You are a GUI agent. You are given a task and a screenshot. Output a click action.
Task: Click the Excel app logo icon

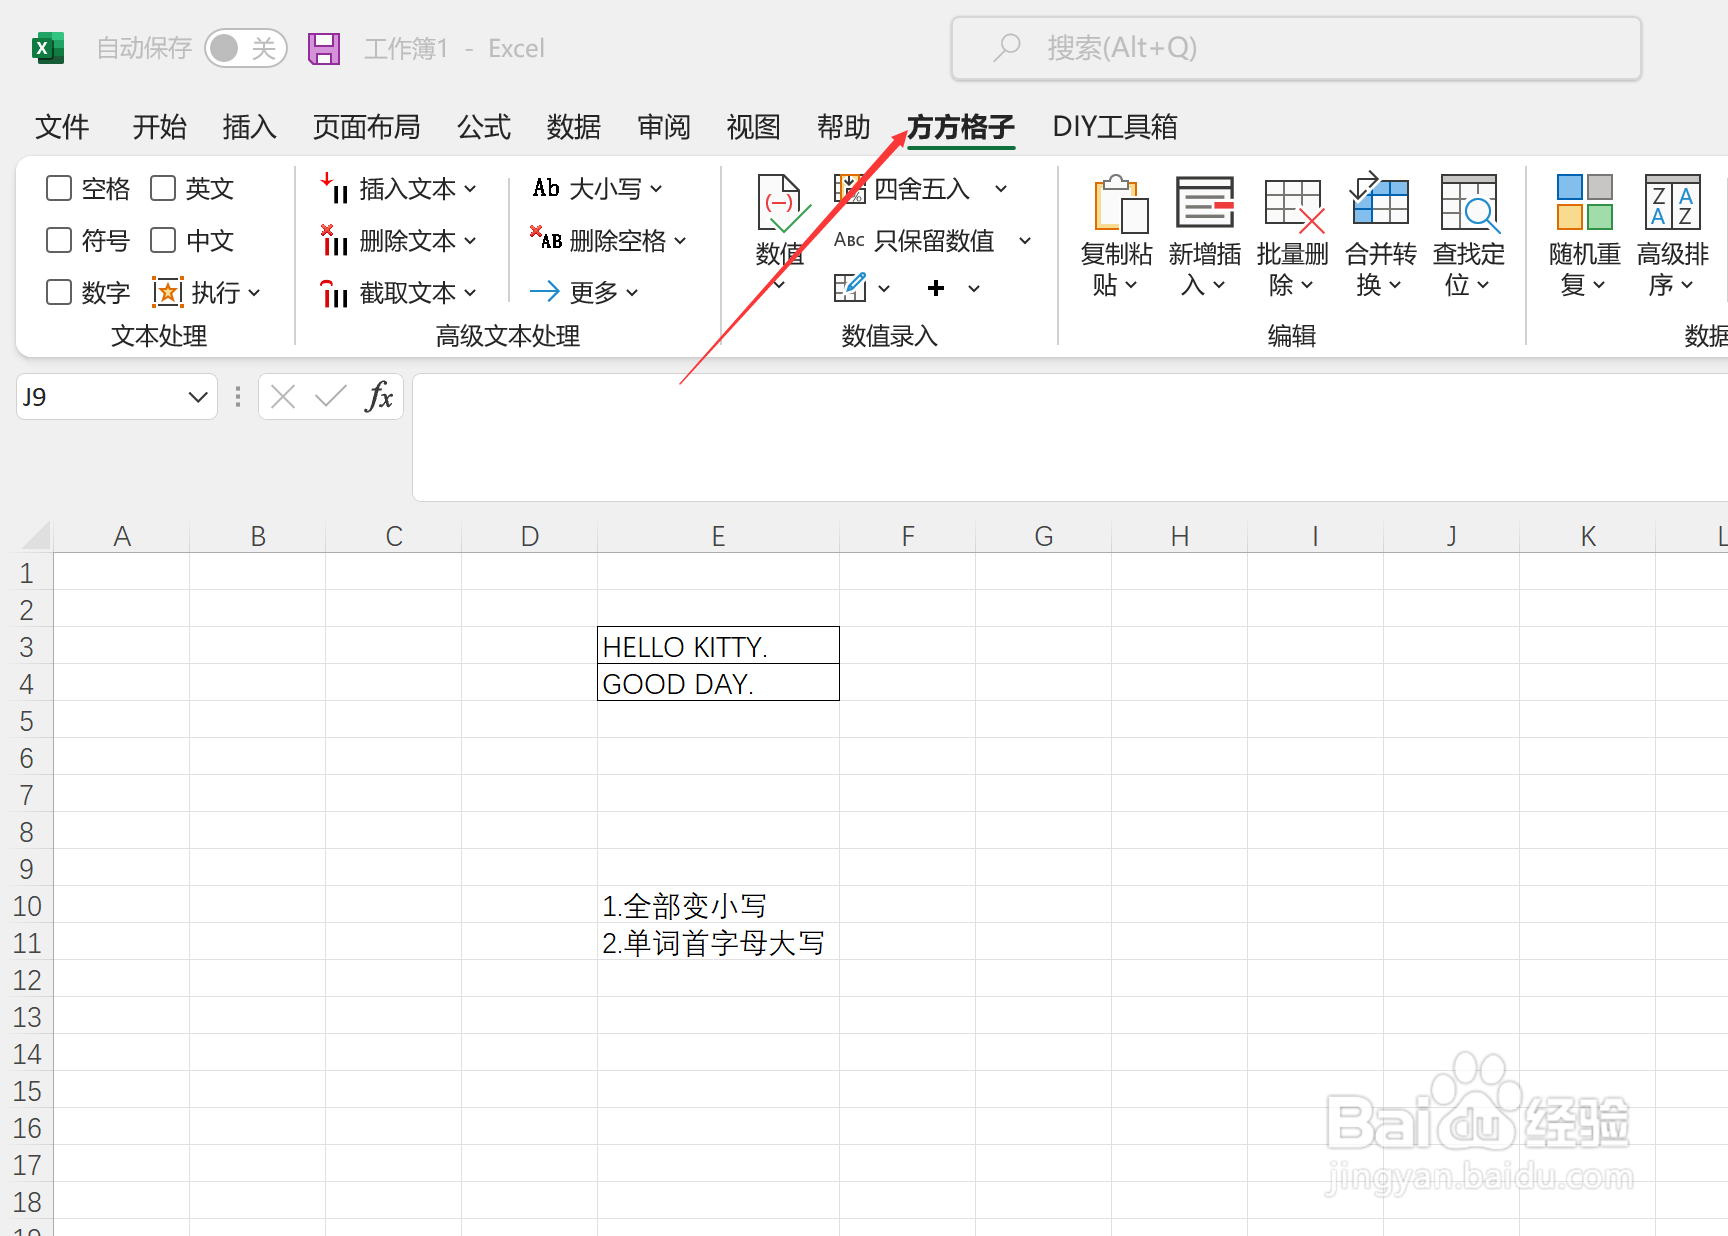[x=47, y=48]
